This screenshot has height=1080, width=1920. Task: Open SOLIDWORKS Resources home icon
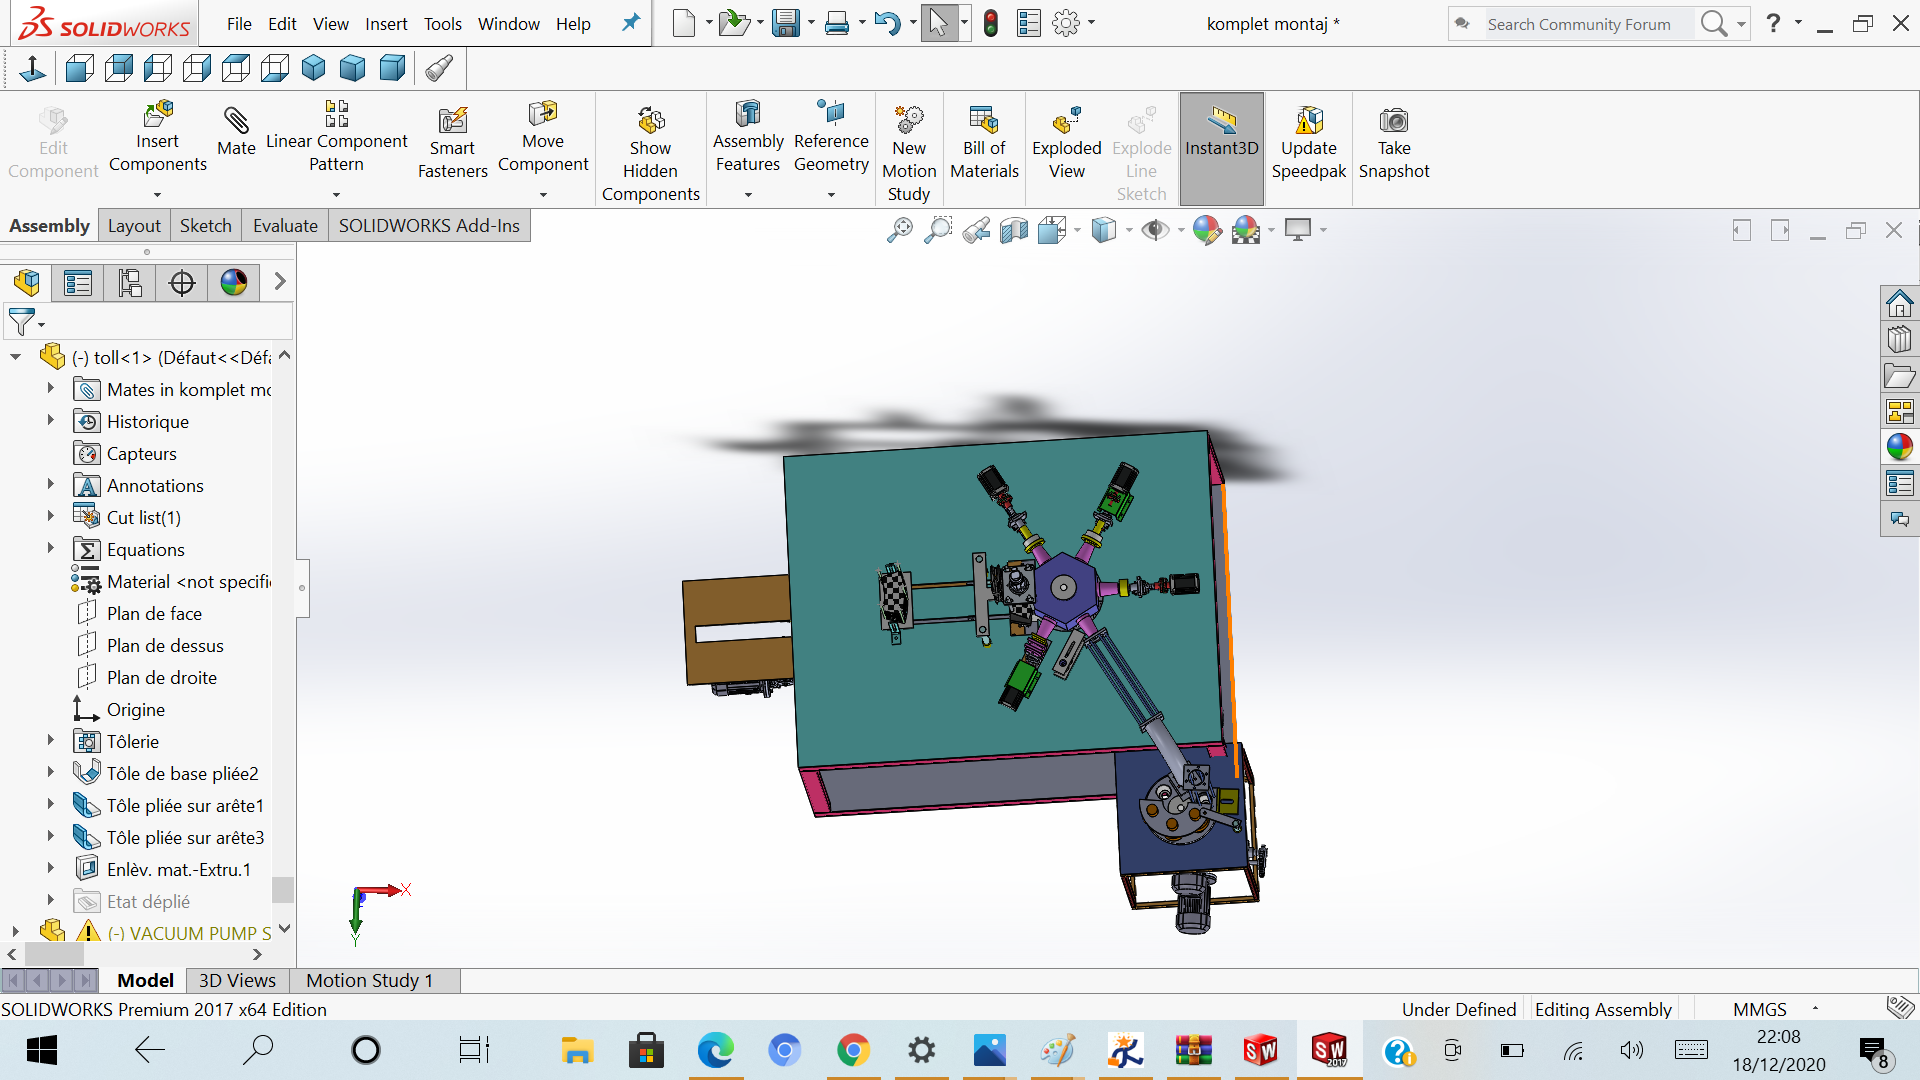1899,302
